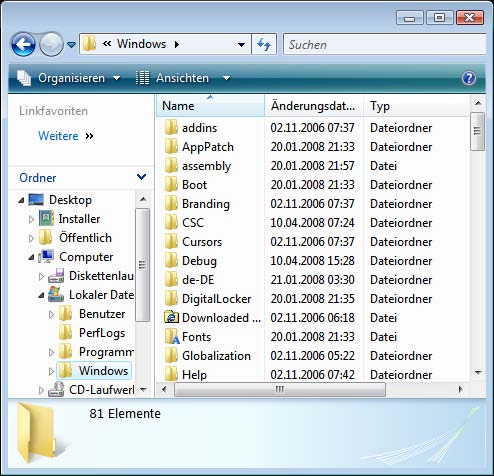The image size is (494, 476).
Task: Collapse the Lokaler Datenträger tree node
Action: point(41,295)
